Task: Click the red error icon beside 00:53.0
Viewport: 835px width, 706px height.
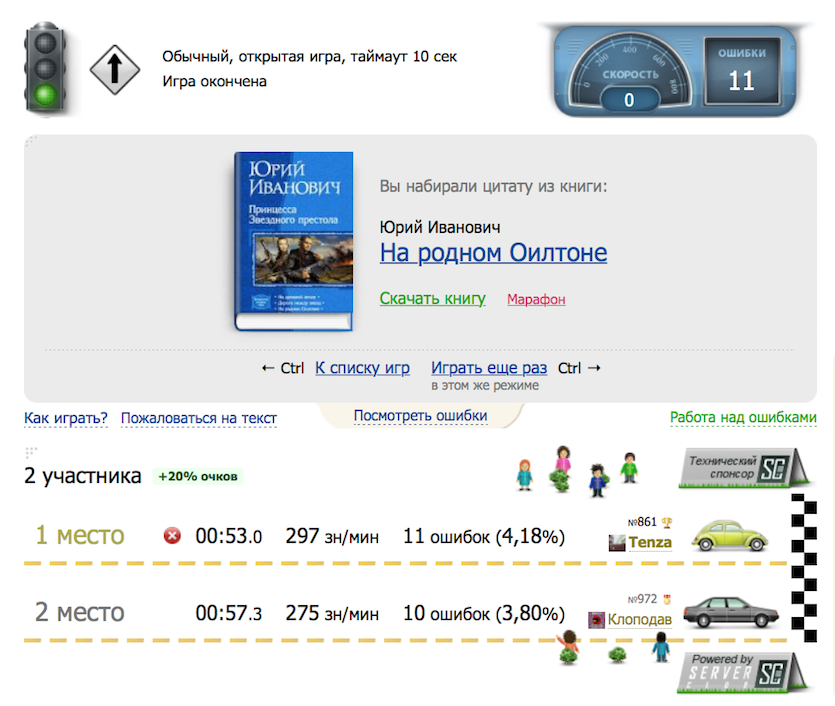Action: click(172, 537)
